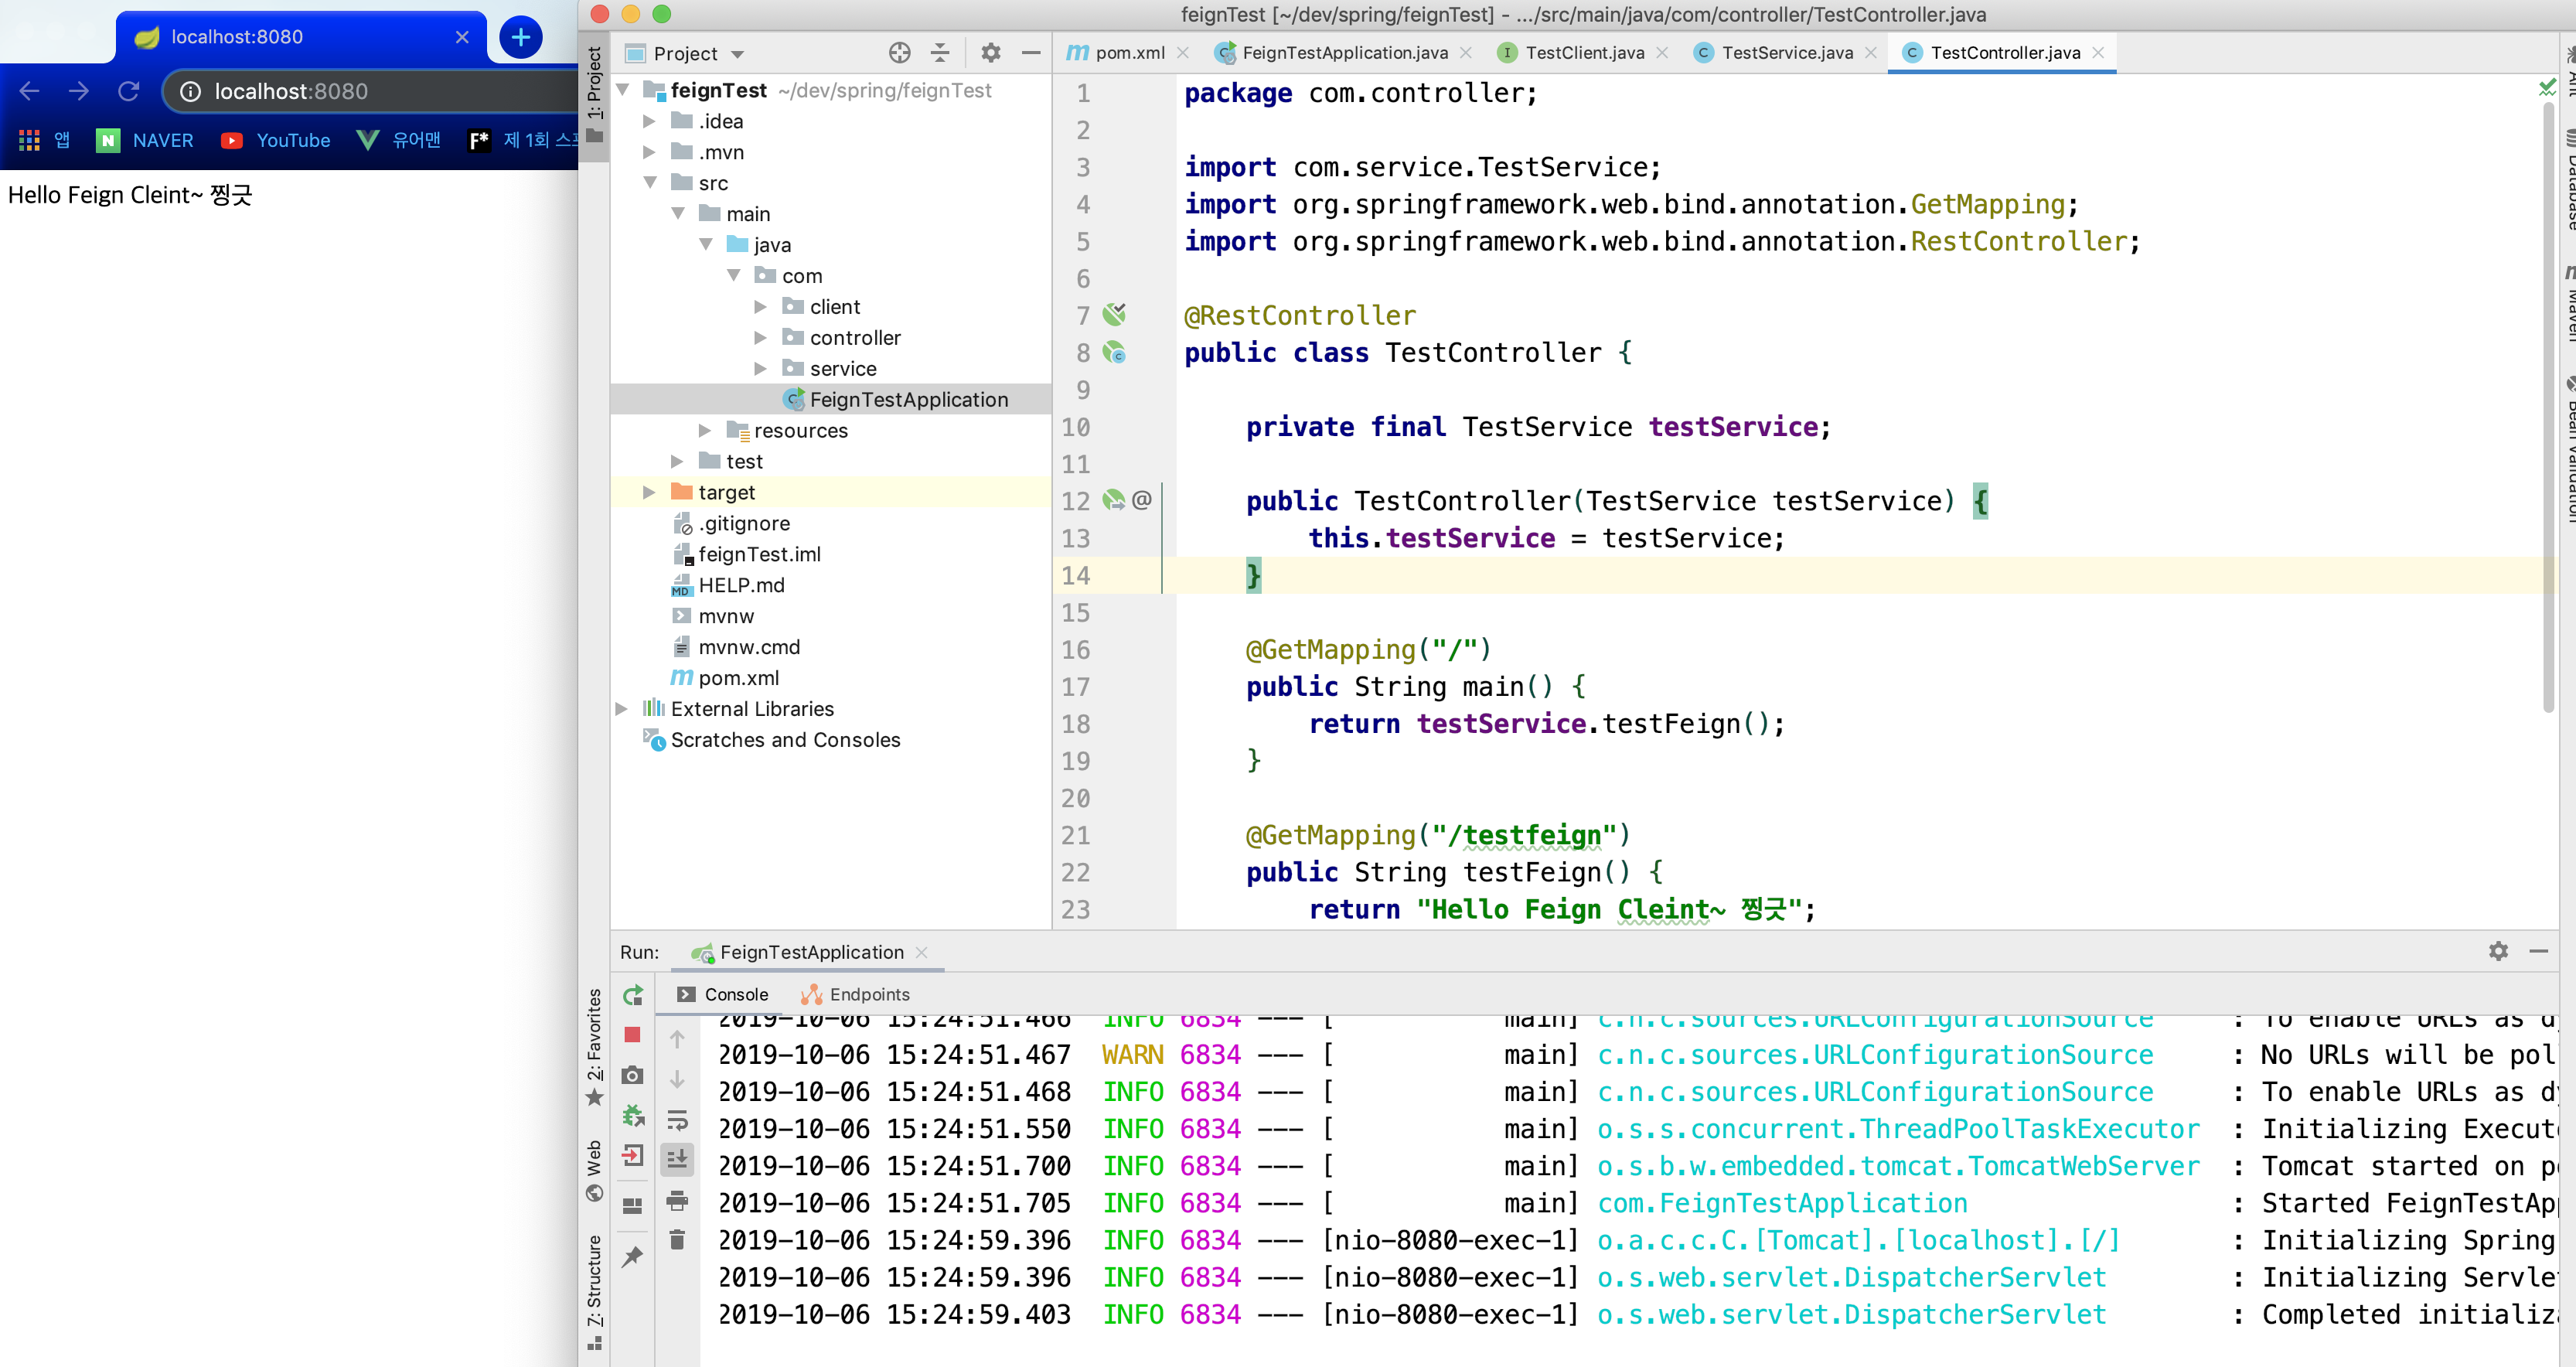Toggle the Project tool window stripe button
The image size is (2576, 1367).
[x=594, y=95]
